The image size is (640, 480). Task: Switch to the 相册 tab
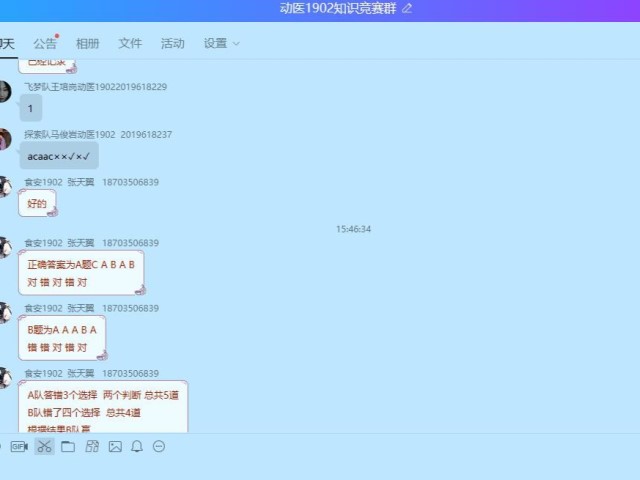point(88,43)
